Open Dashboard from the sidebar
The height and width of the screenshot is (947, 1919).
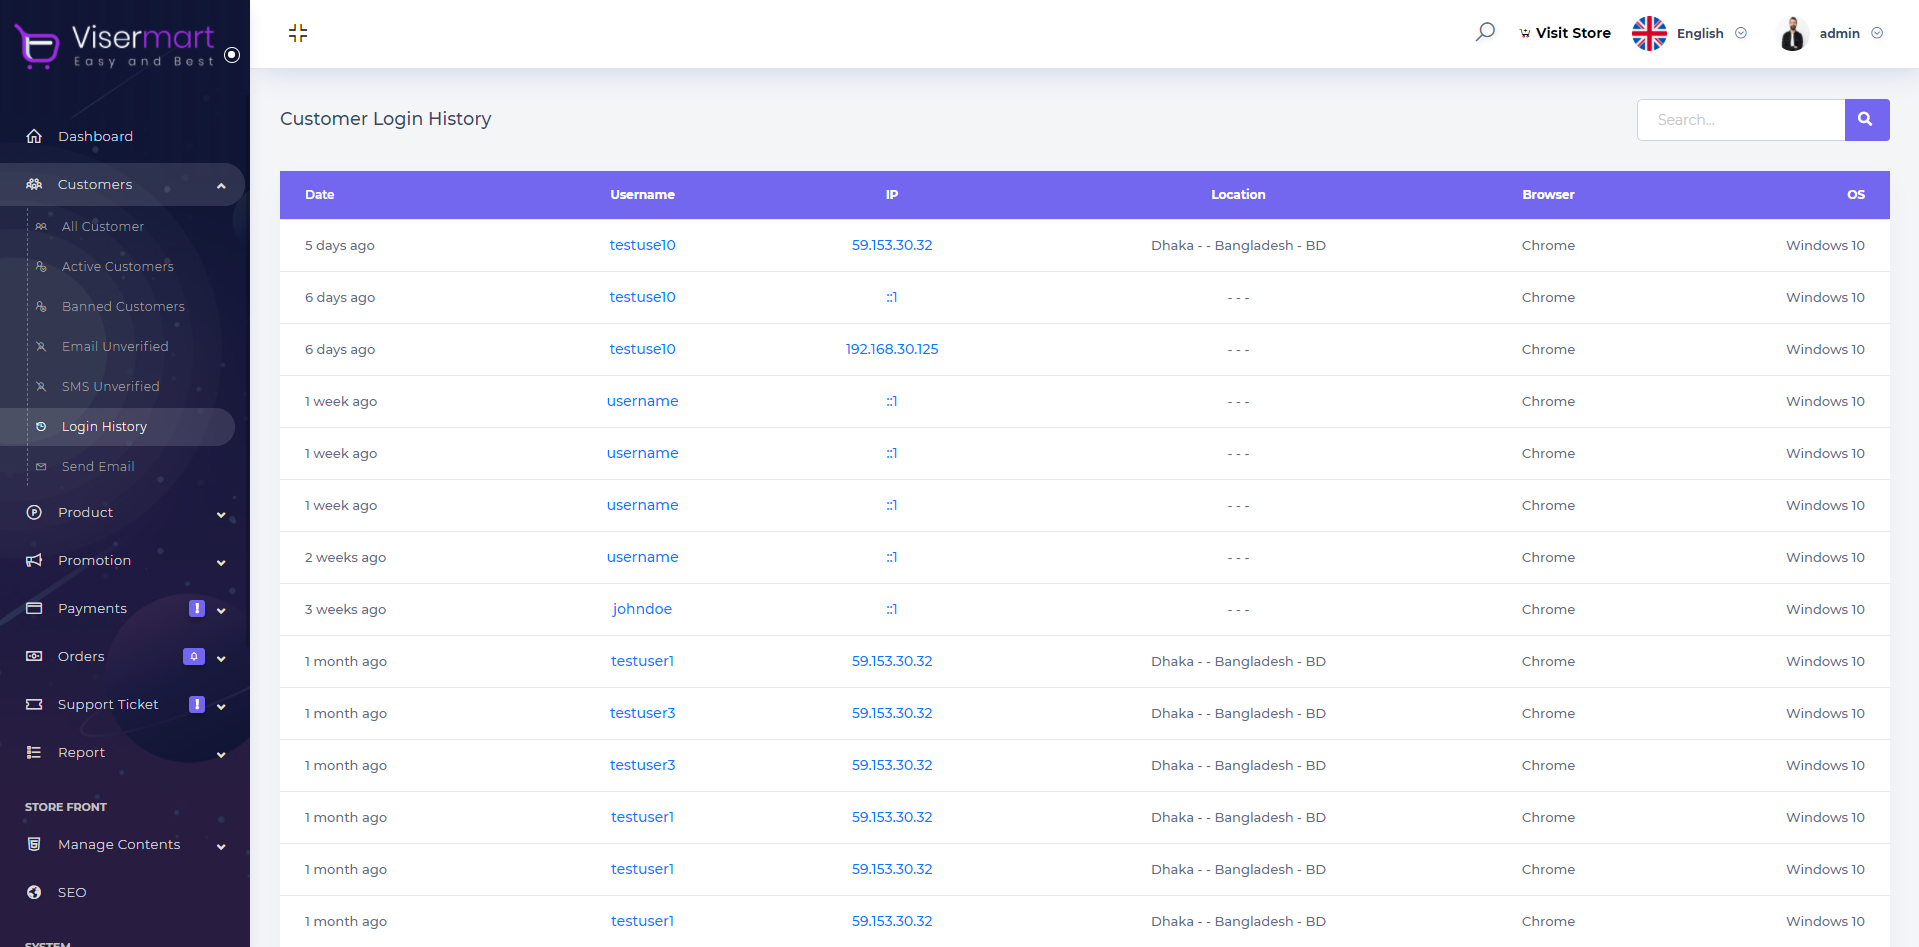95,136
